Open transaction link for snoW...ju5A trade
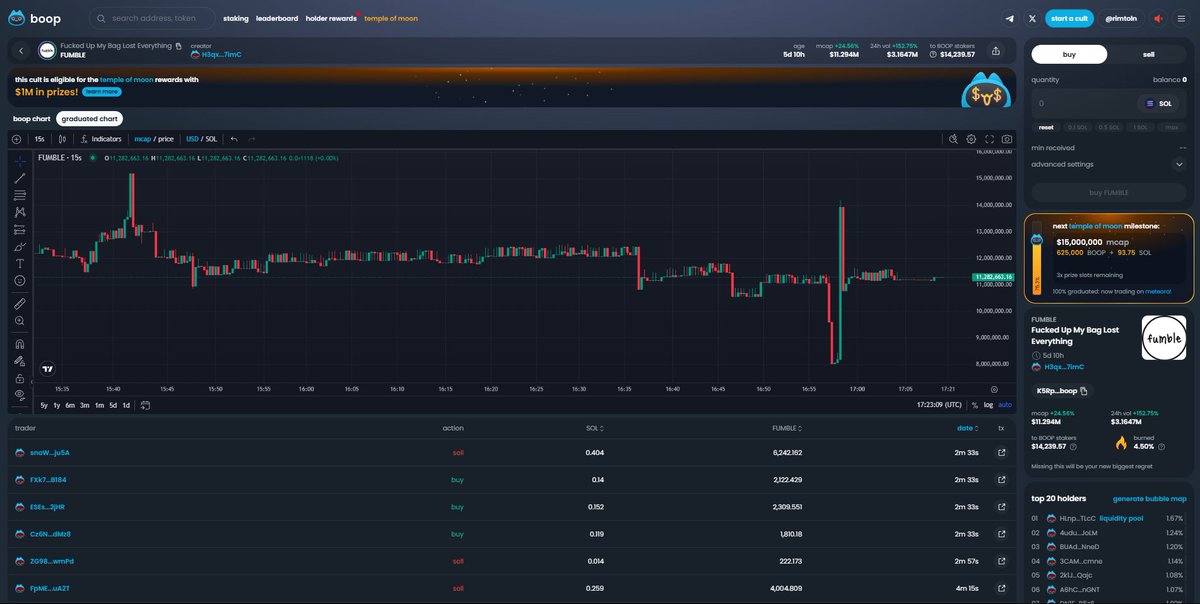The height and width of the screenshot is (604, 1200). click(1001, 452)
